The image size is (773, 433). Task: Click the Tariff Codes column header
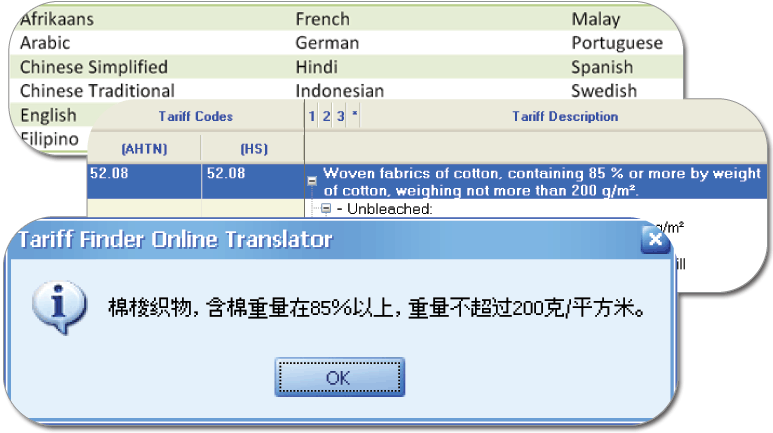point(195,117)
